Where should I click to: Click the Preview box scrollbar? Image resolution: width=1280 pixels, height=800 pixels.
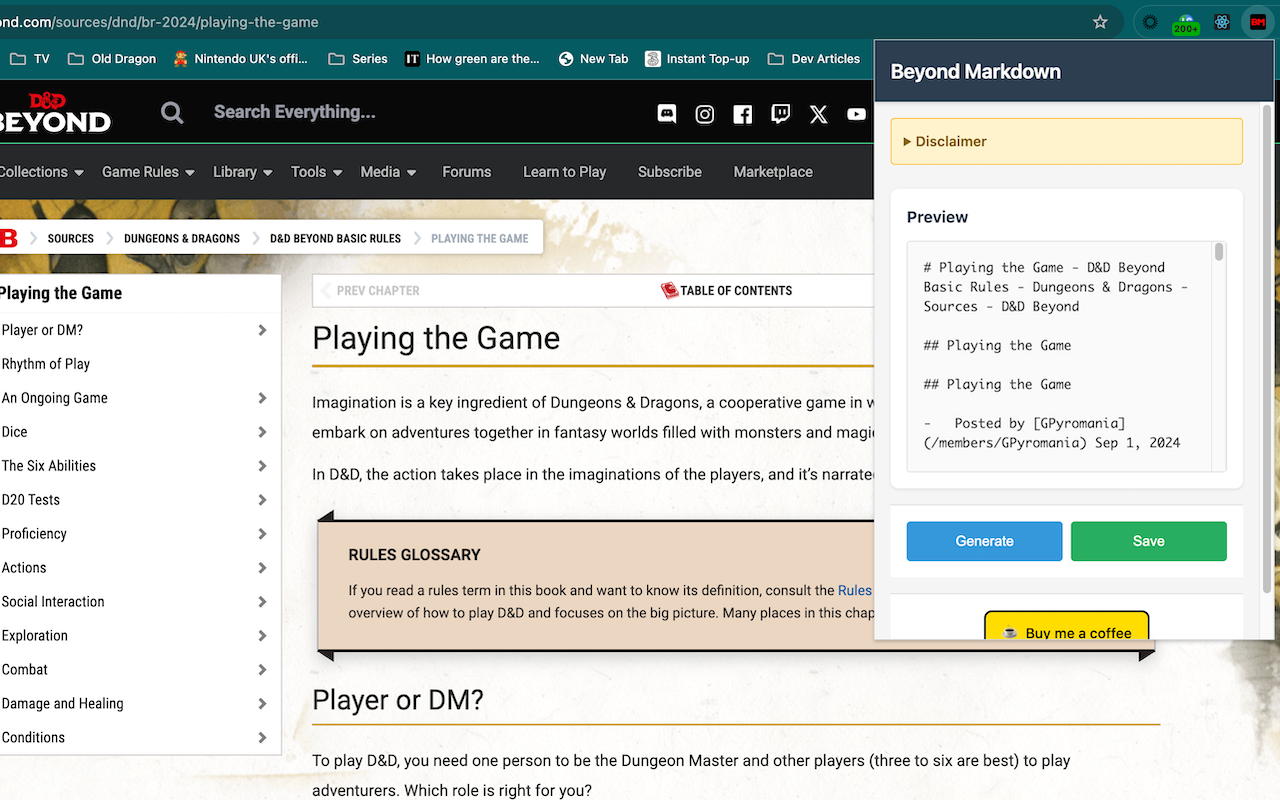pos(1219,252)
